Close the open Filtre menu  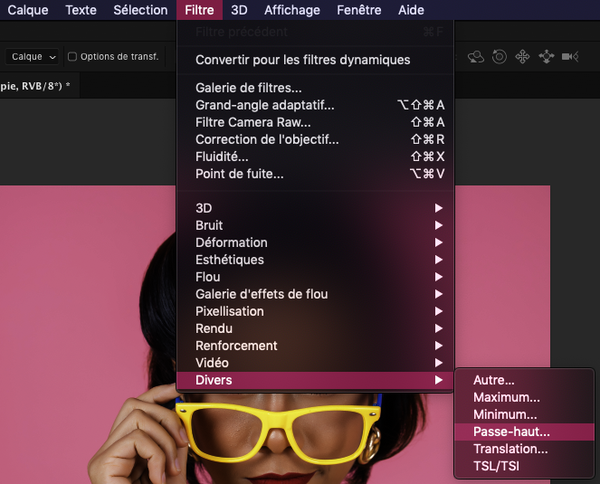point(199,10)
